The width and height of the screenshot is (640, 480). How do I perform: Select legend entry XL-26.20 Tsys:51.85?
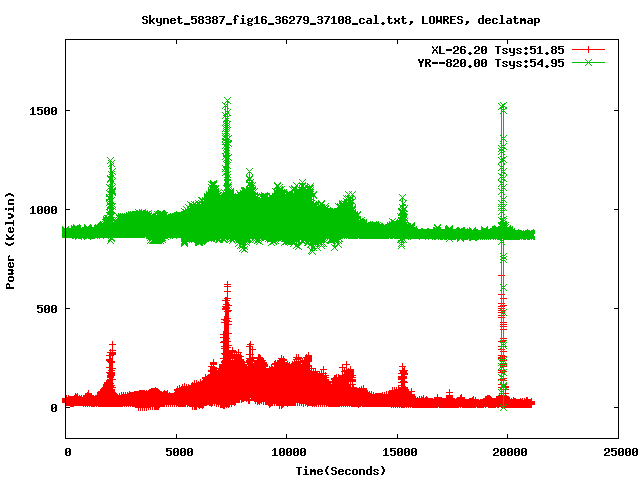click(x=498, y=50)
